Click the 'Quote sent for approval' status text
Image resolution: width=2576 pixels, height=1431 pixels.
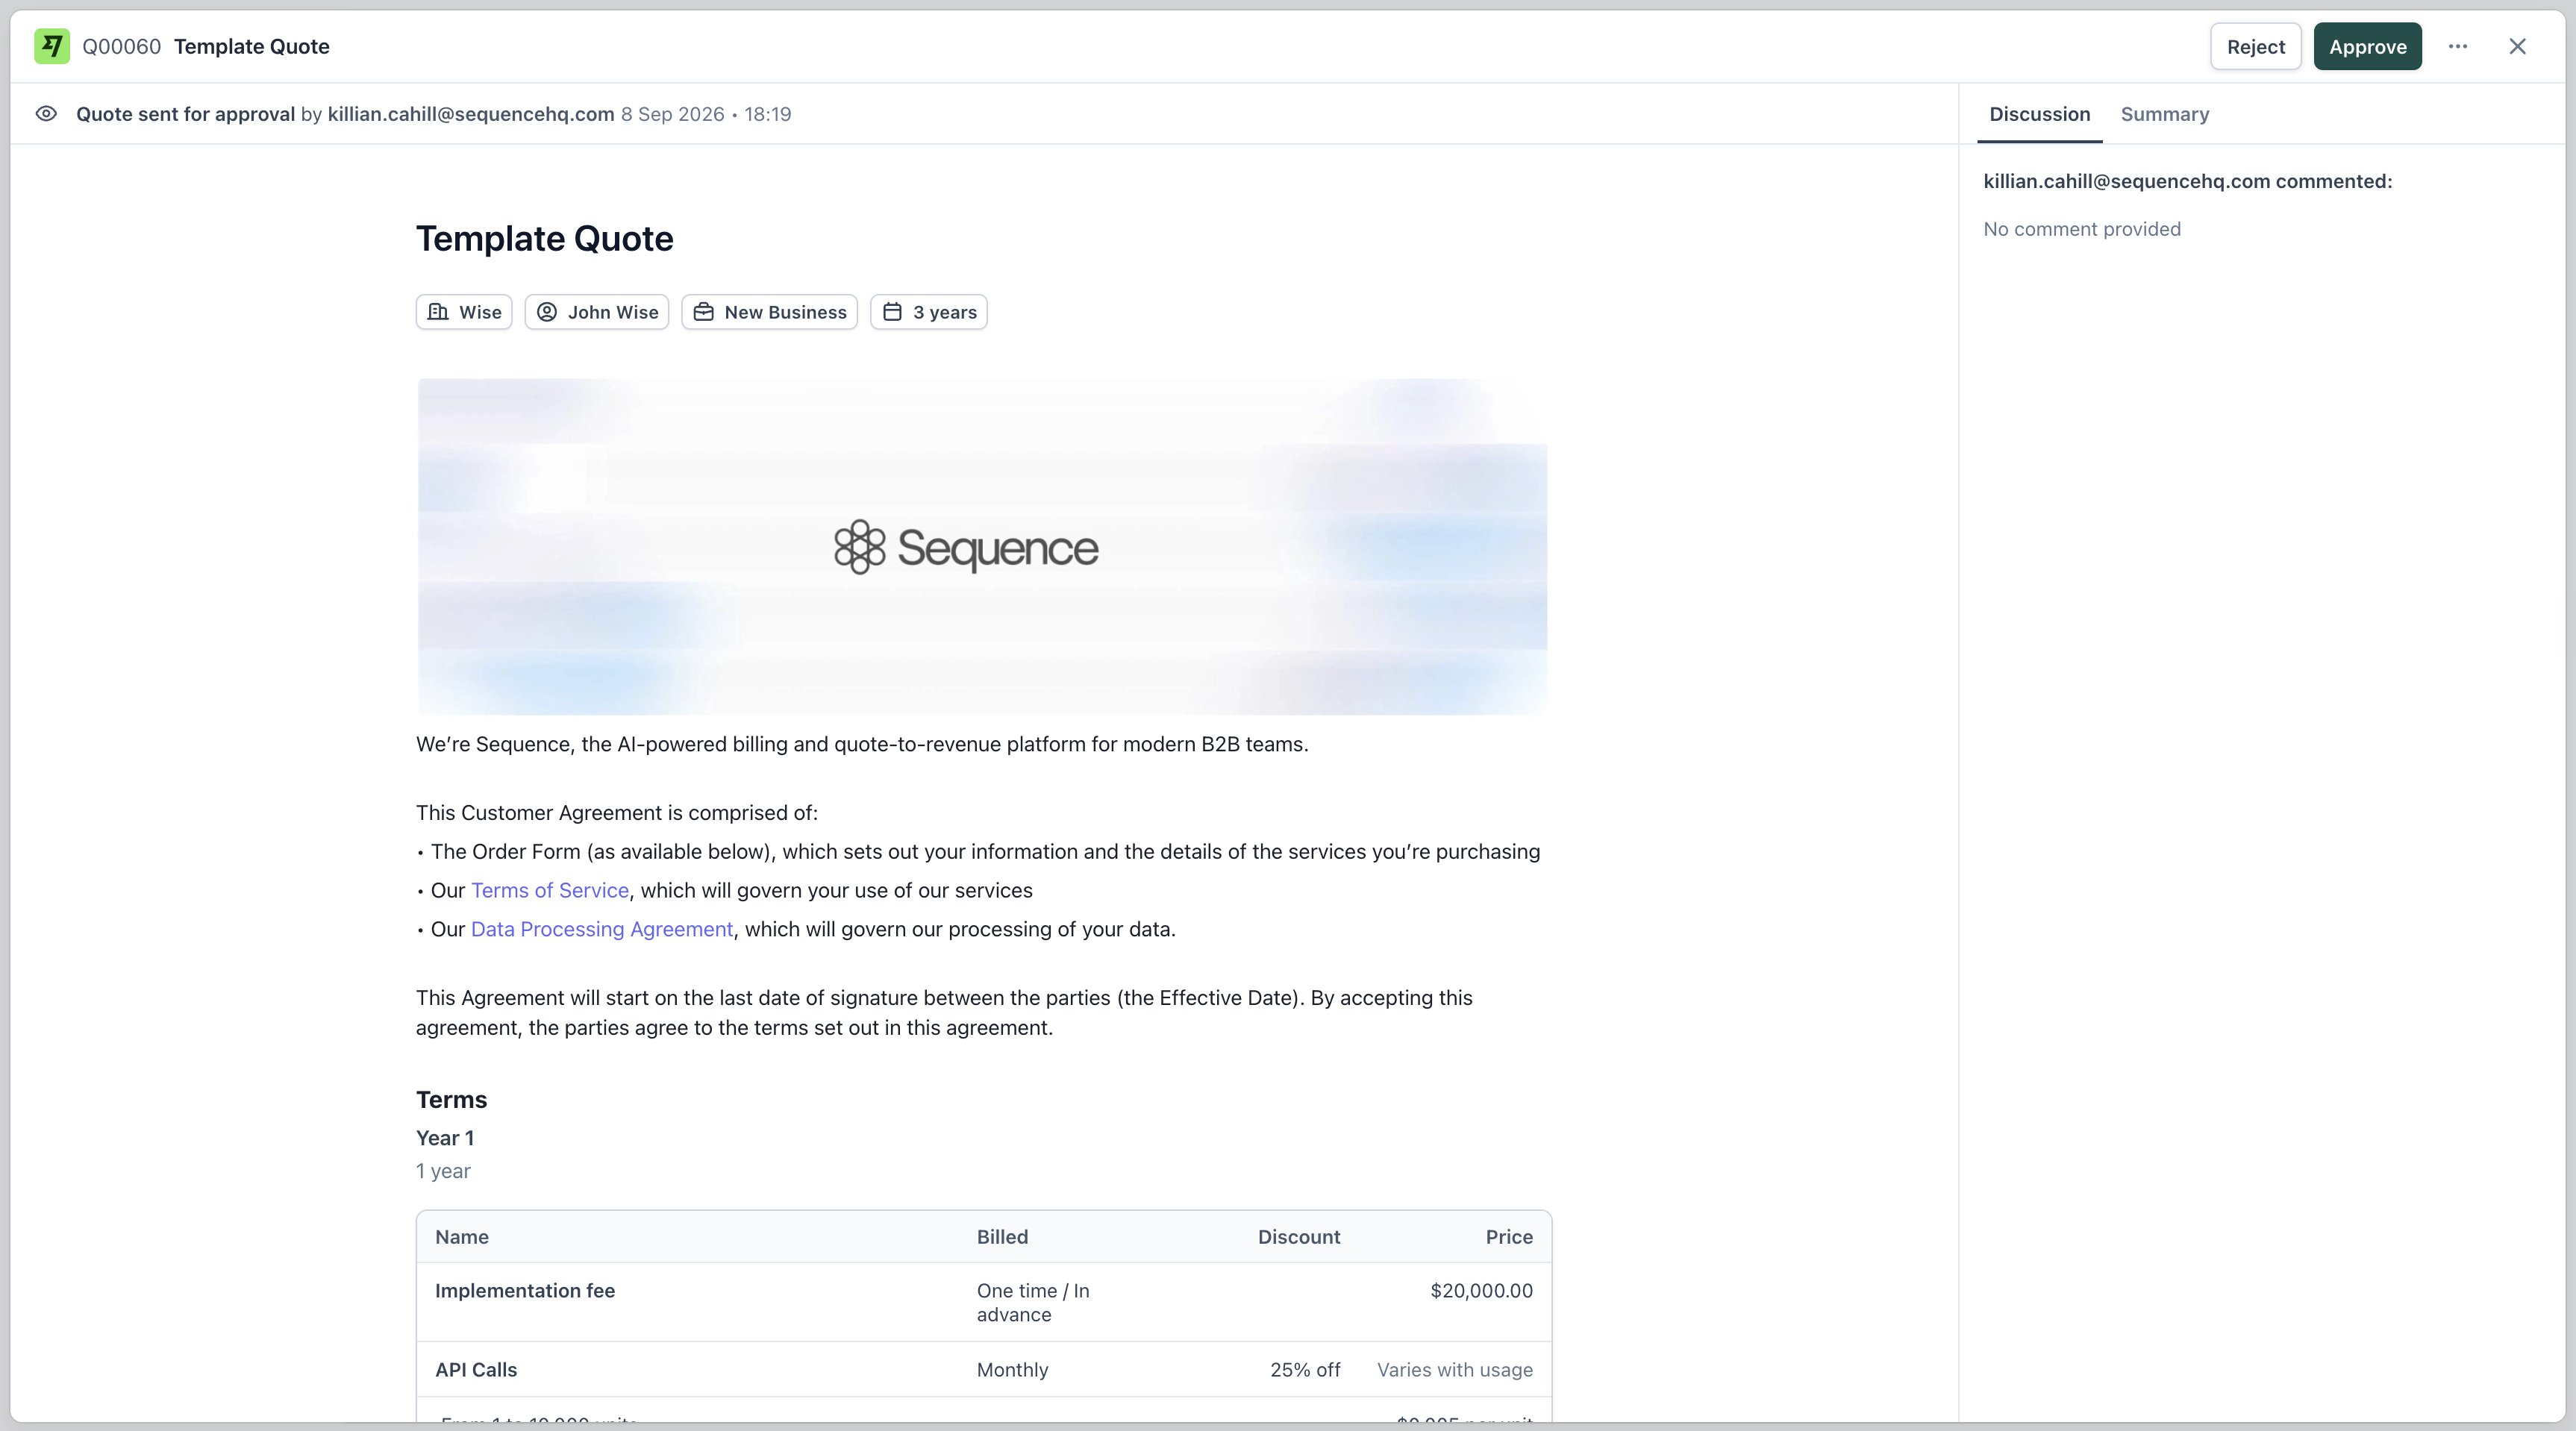point(185,114)
